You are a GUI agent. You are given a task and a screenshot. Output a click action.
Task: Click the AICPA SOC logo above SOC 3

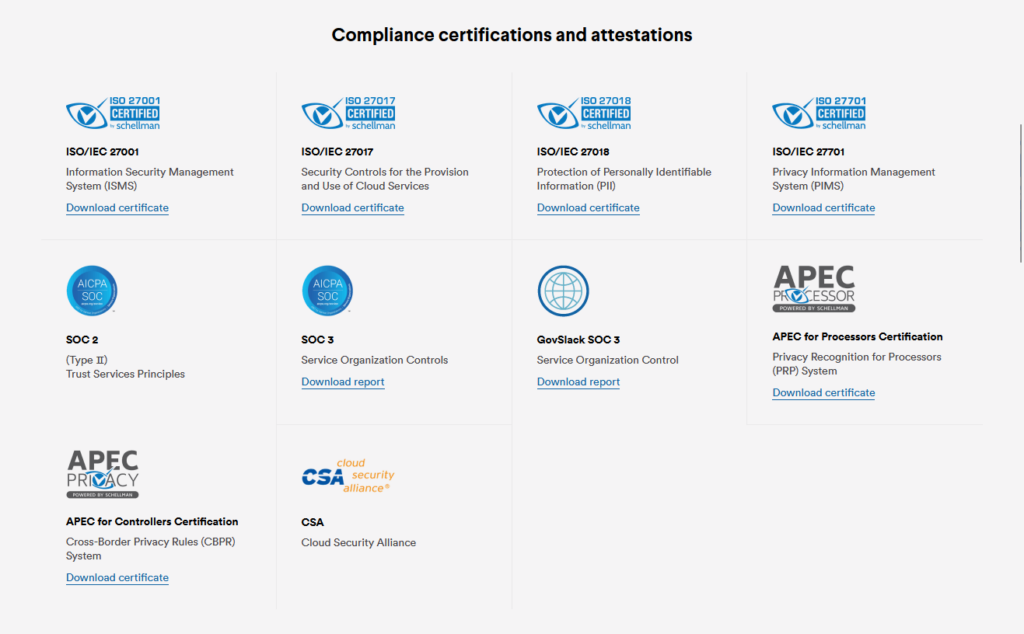[327, 291]
